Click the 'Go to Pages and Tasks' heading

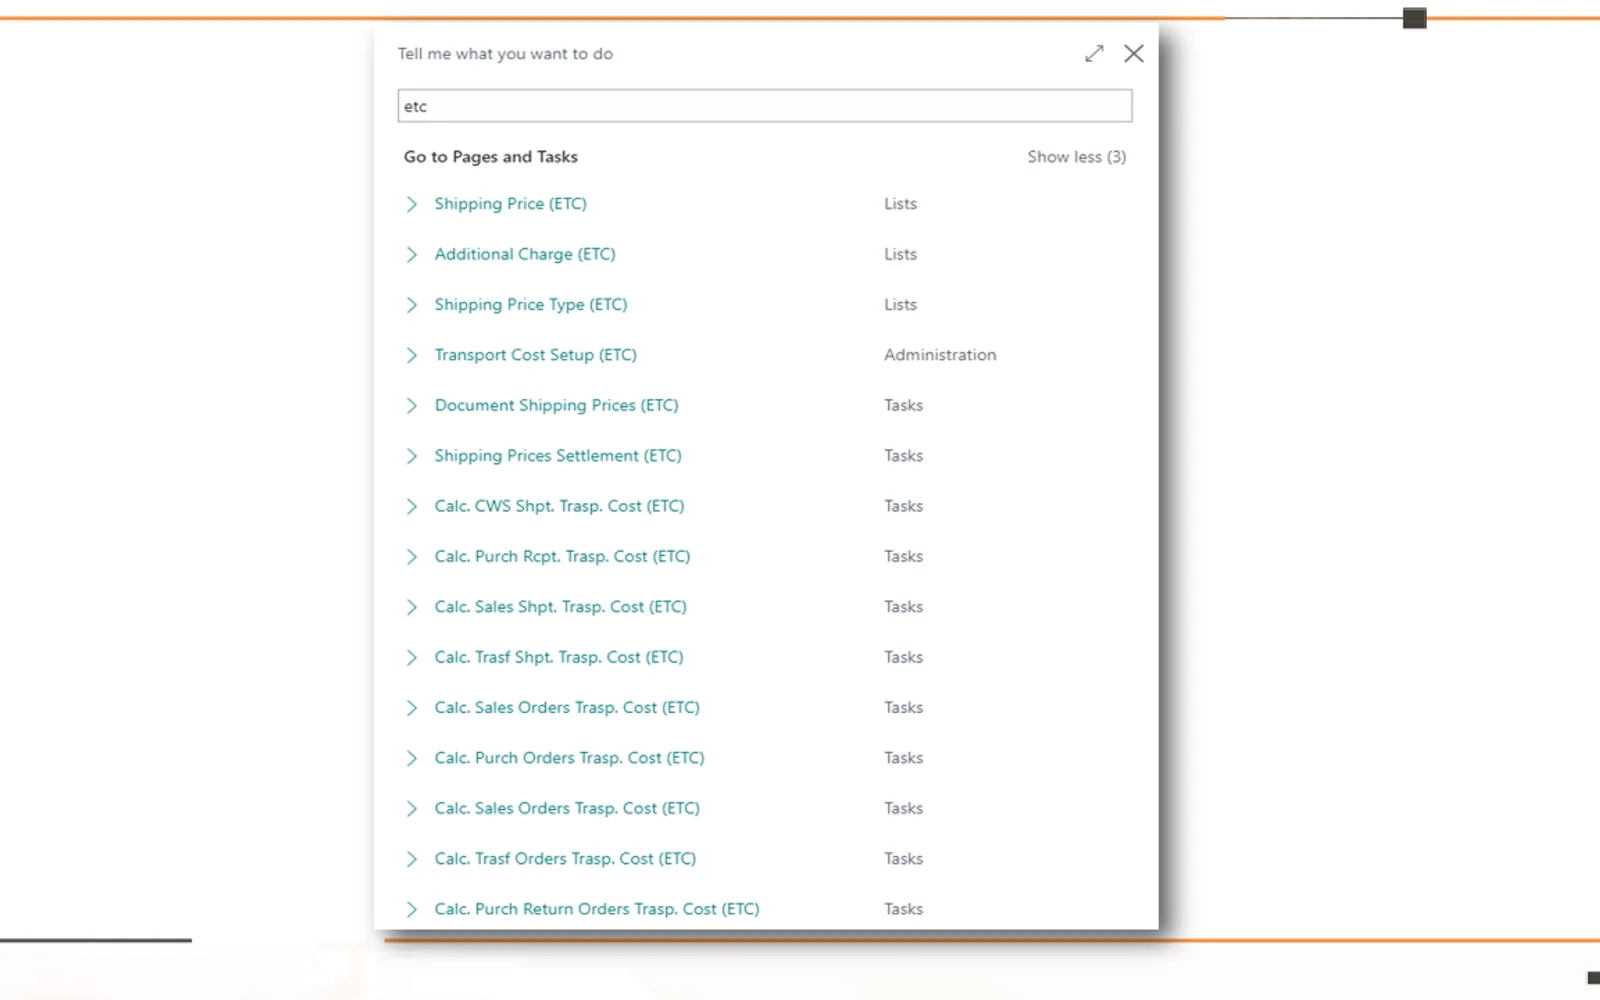(x=491, y=157)
